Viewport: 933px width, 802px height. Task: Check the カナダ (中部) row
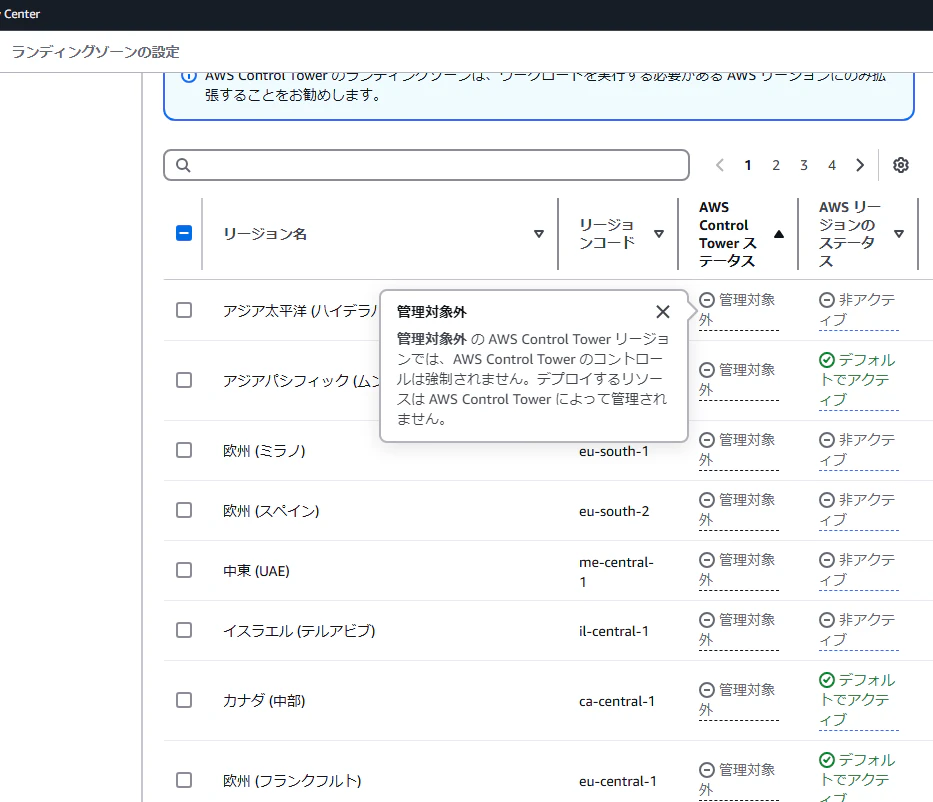[x=184, y=700]
